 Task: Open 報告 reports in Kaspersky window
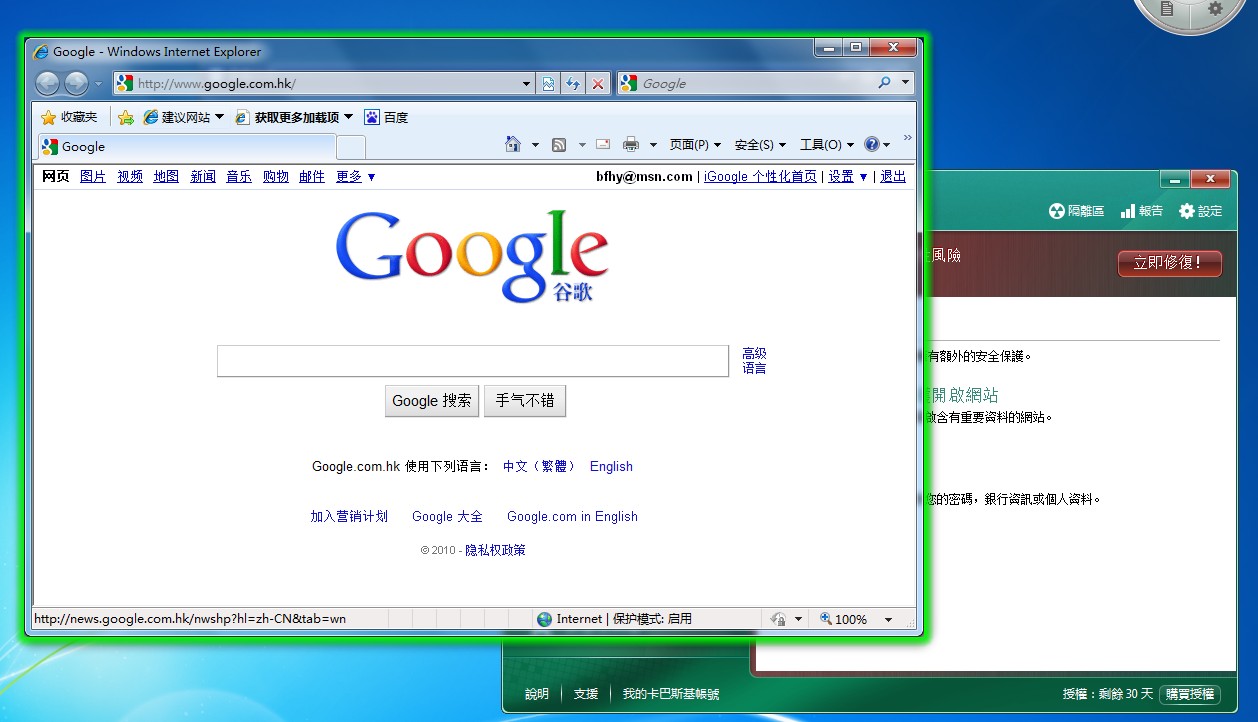1141,211
